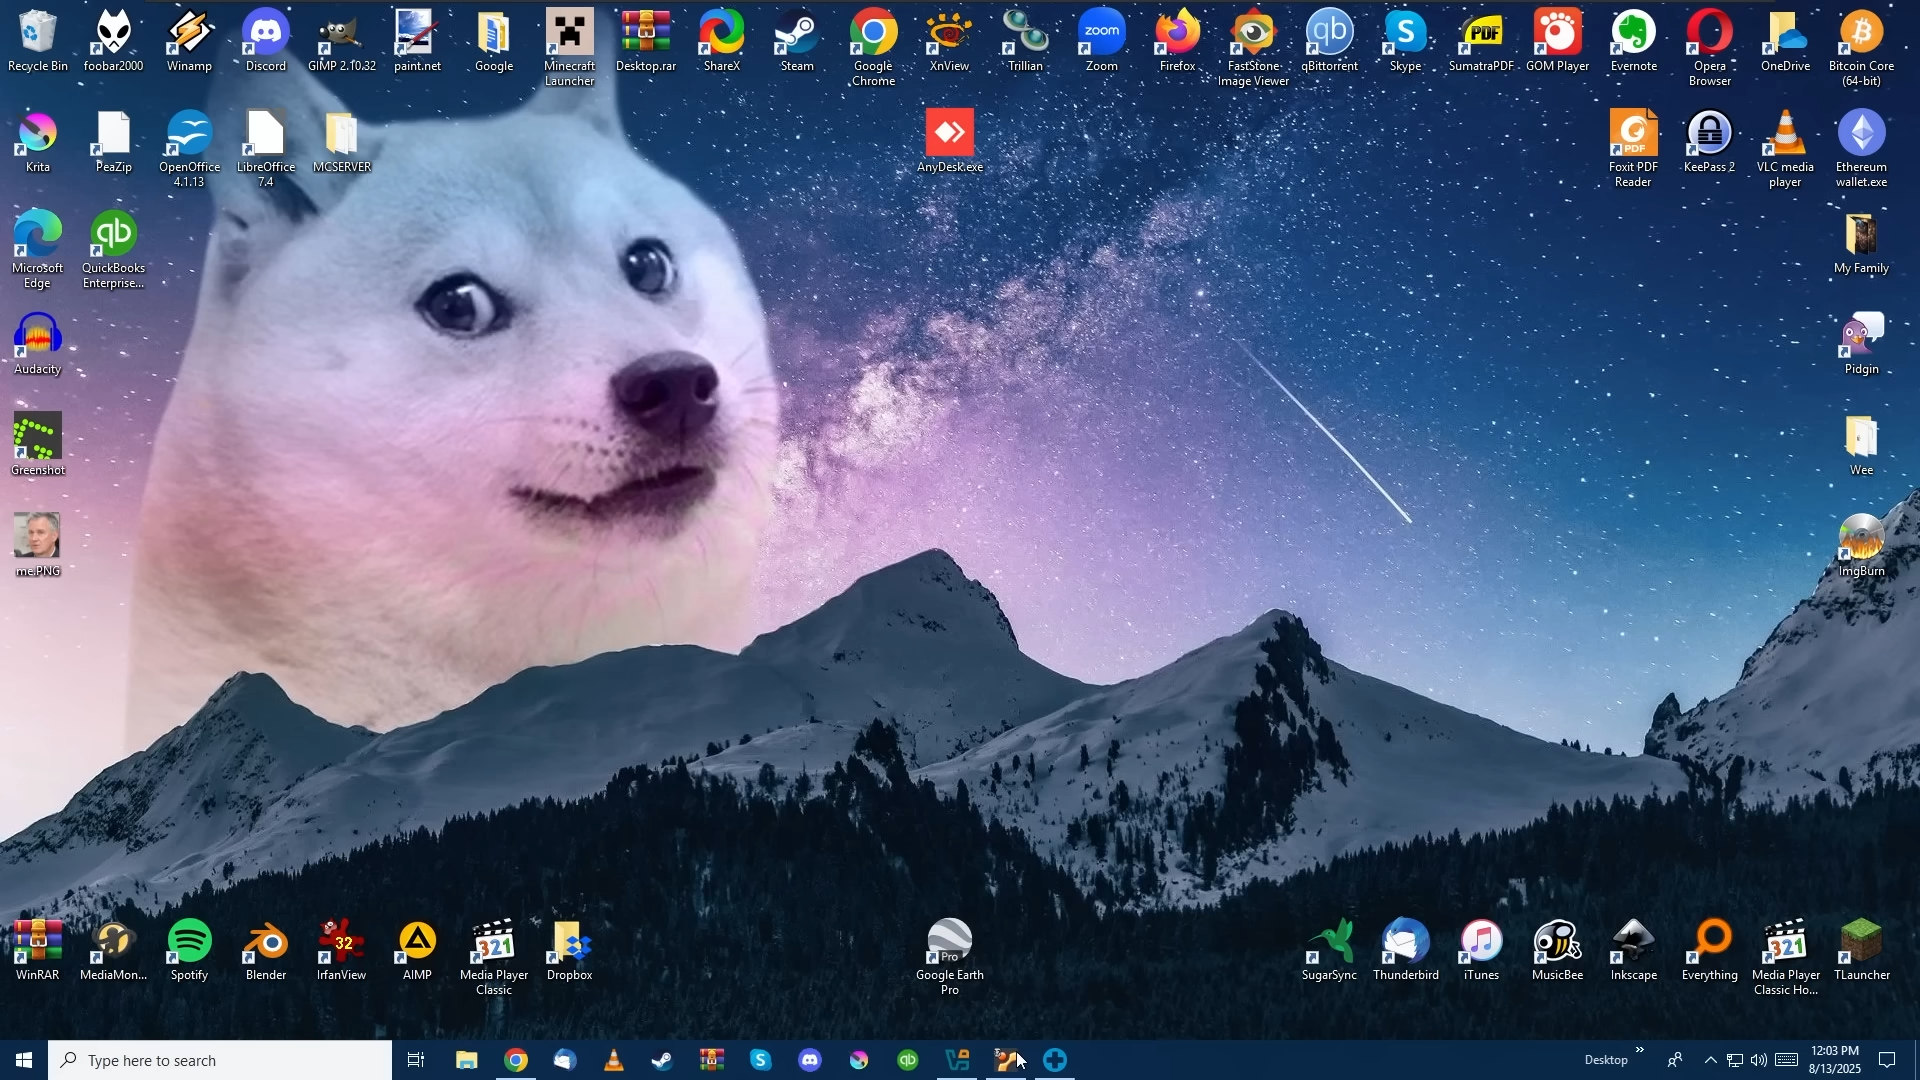Open the notification Action Center
The image size is (1920, 1080).
pyautogui.click(x=1888, y=1061)
